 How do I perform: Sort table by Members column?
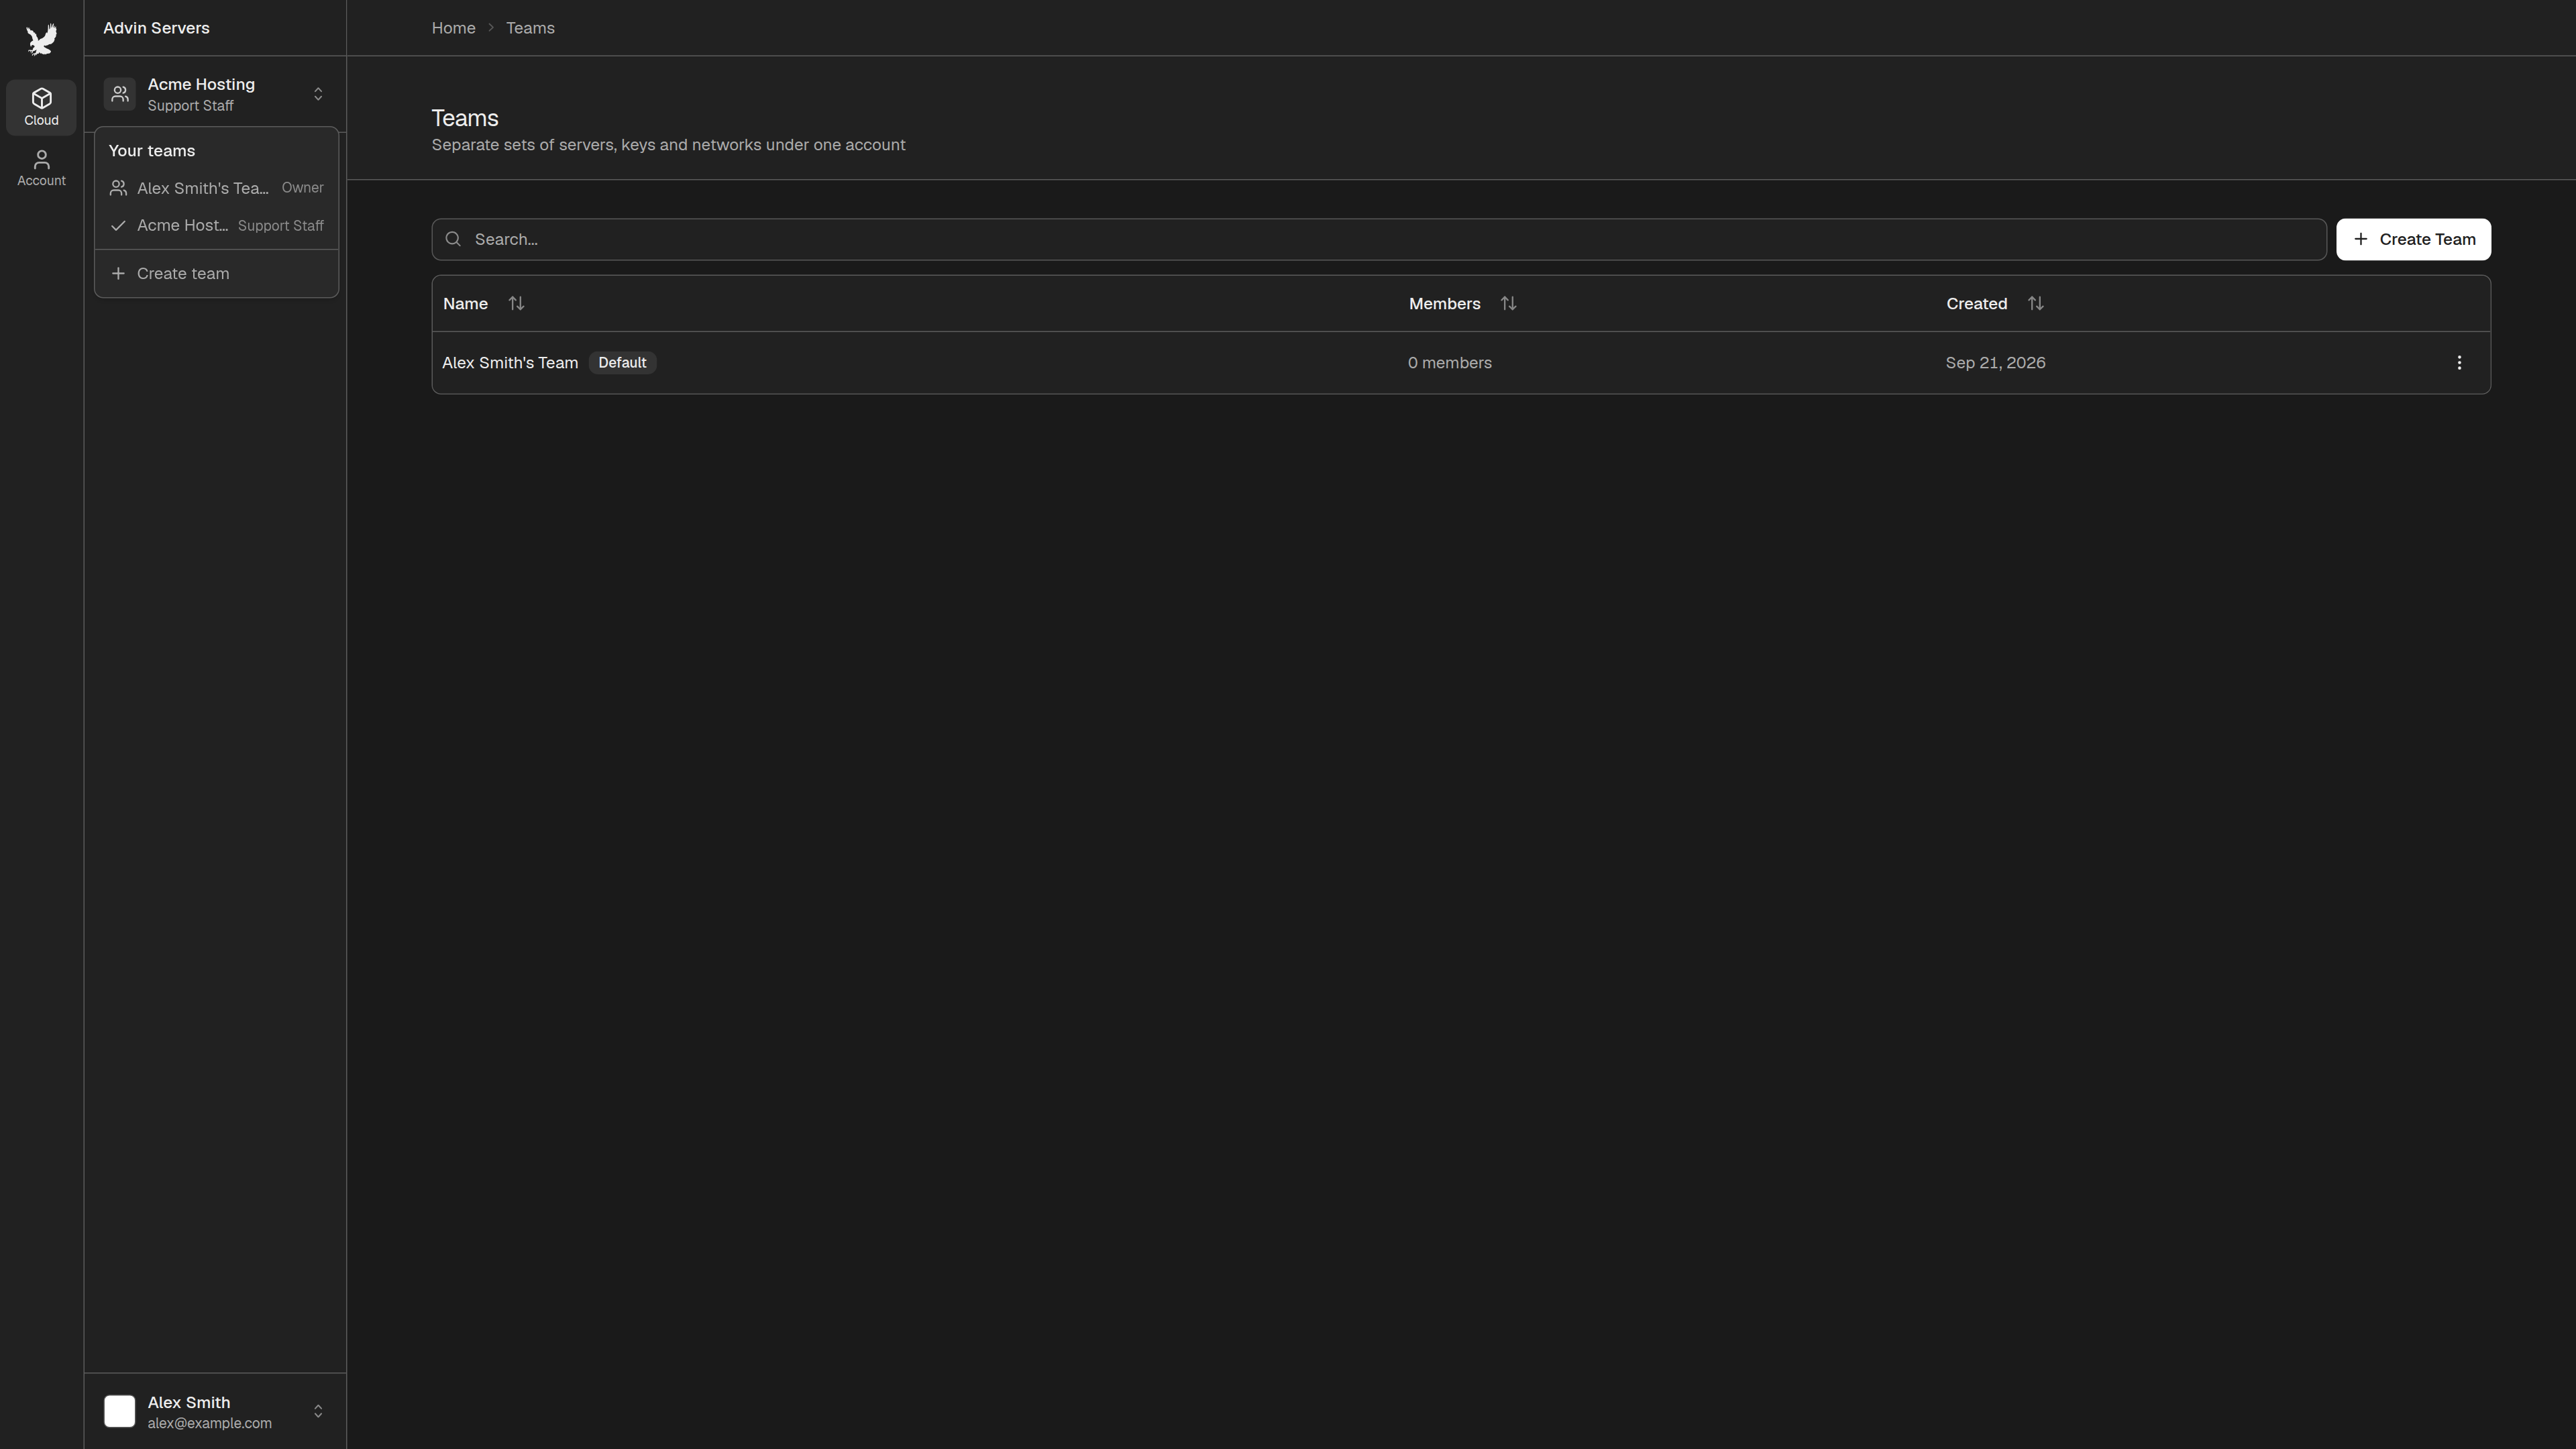tap(1508, 303)
